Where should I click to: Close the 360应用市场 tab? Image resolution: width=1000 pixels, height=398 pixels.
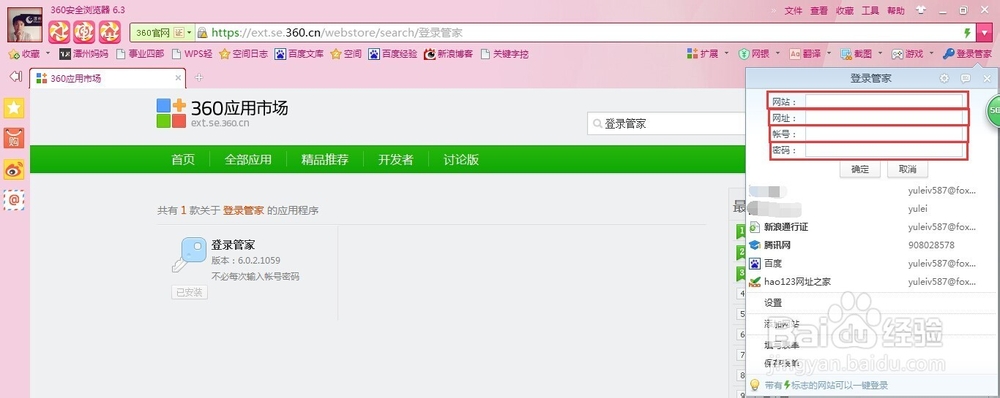(x=179, y=78)
